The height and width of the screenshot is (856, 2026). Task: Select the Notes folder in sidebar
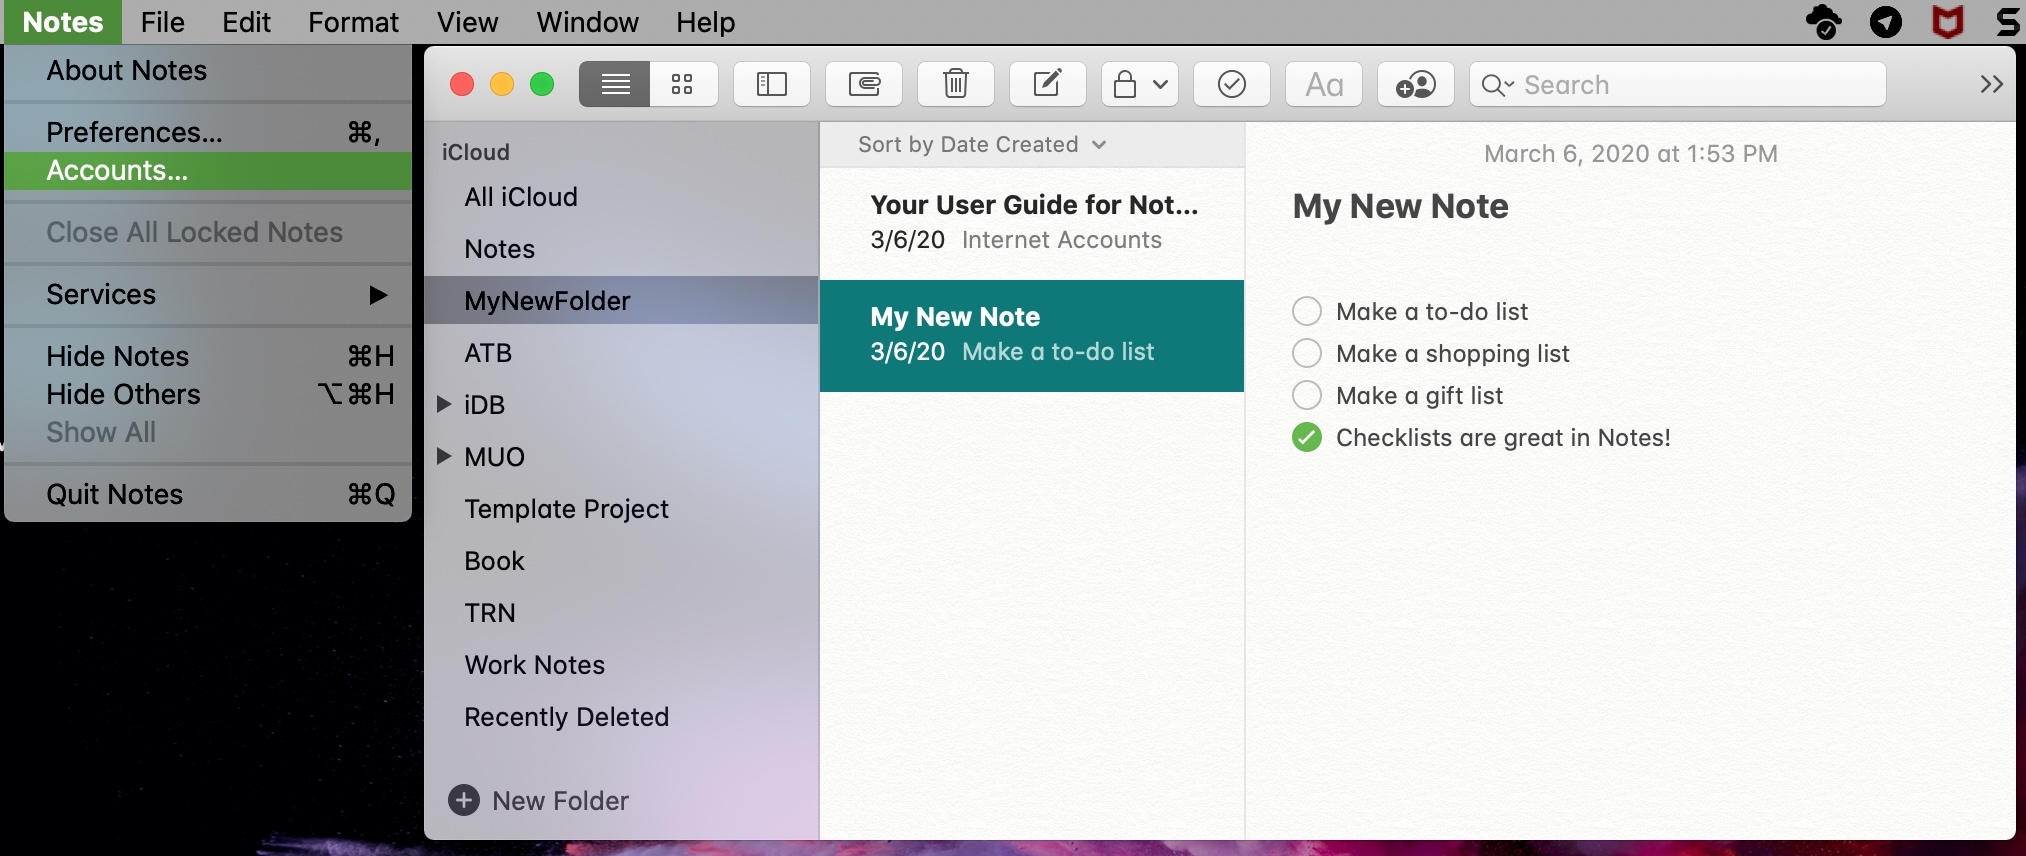point(621,249)
